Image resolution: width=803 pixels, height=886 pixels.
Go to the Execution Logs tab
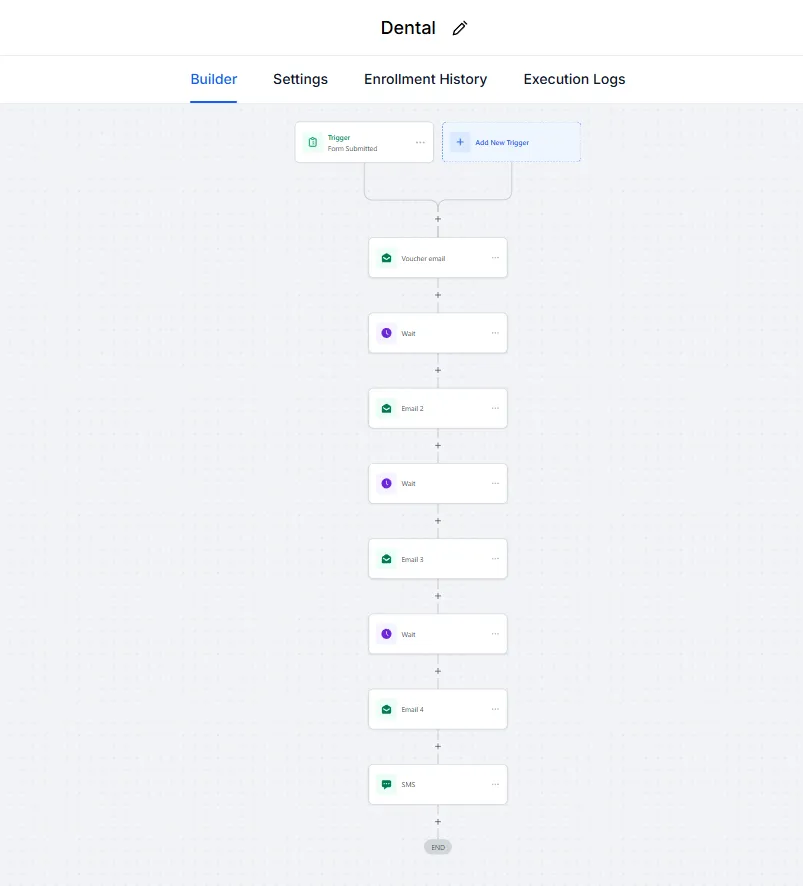click(574, 79)
